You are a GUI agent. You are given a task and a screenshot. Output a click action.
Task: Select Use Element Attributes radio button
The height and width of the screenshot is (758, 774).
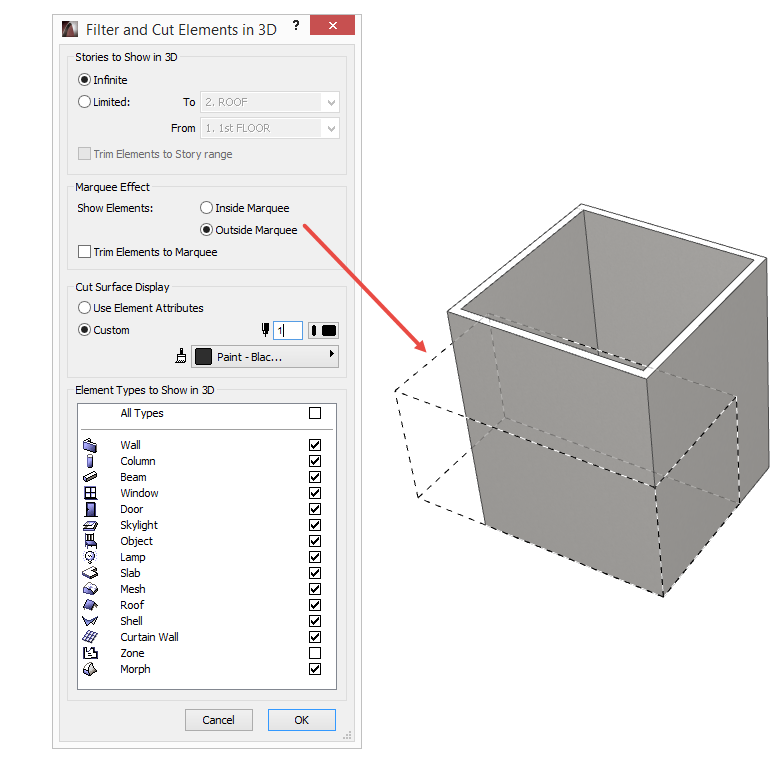(x=84, y=308)
